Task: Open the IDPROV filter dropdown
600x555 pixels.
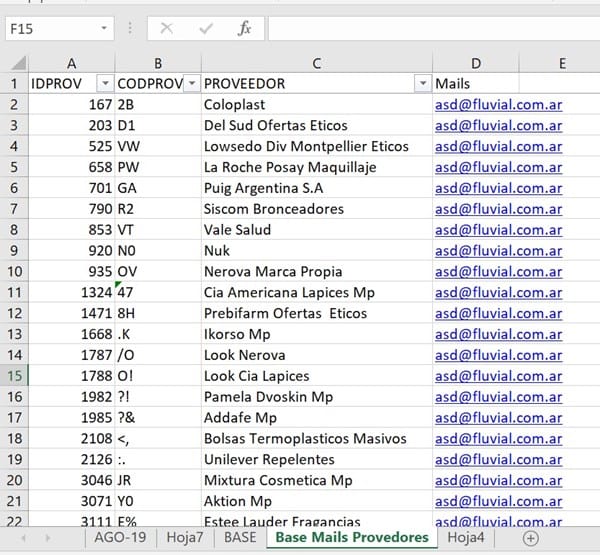Action: pos(105,83)
